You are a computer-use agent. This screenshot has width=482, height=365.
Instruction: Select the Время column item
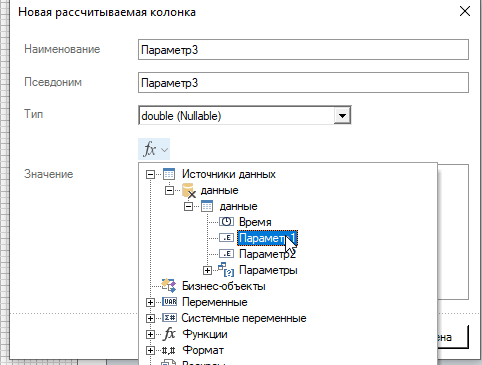[x=255, y=222]
